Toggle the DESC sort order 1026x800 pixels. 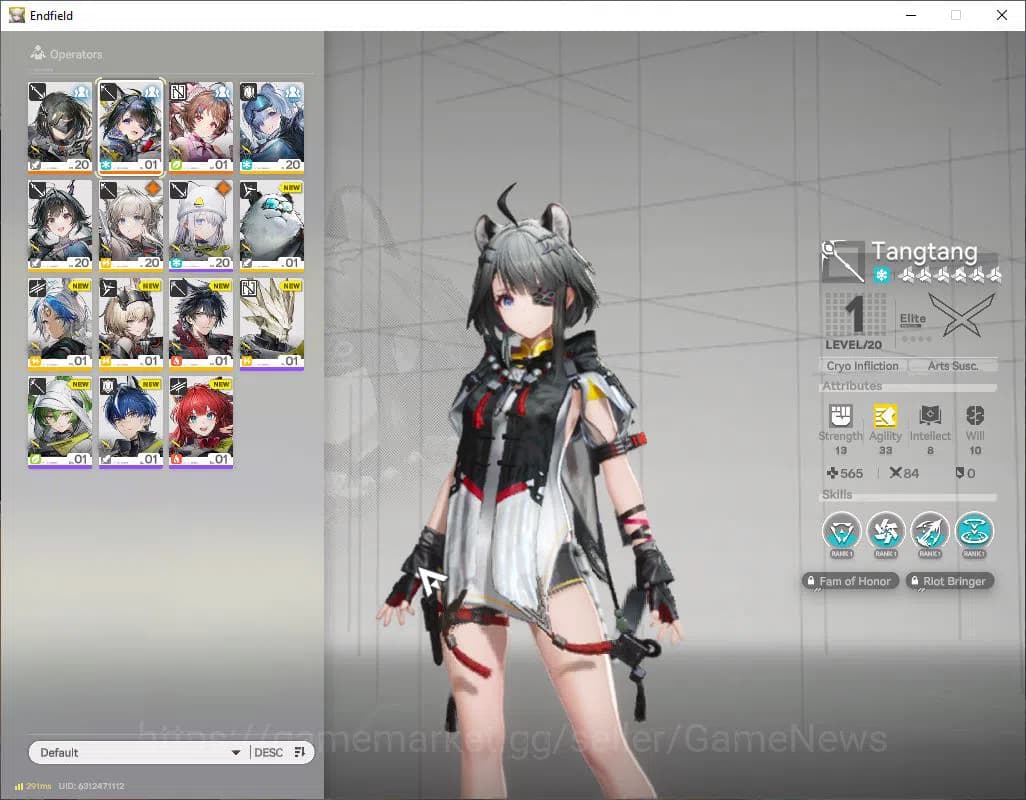(x=268, y=752)
